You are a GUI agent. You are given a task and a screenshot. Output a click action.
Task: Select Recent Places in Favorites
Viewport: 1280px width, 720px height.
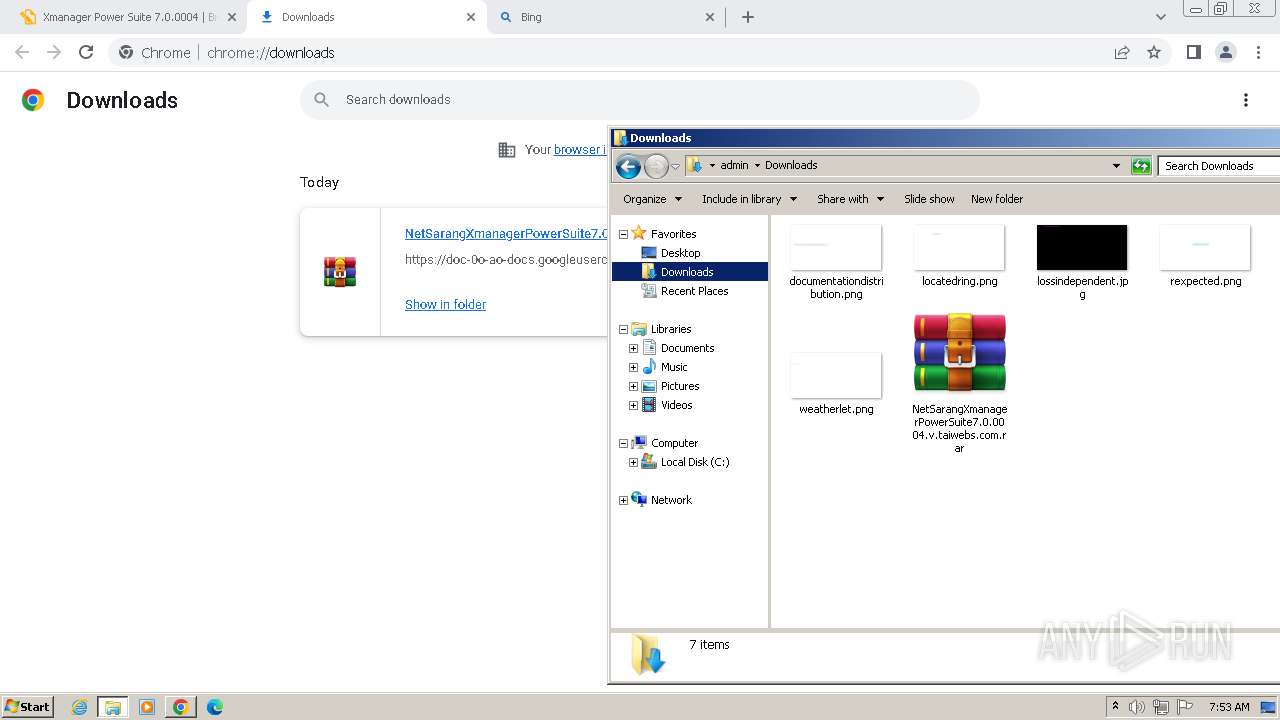[694, 291]
